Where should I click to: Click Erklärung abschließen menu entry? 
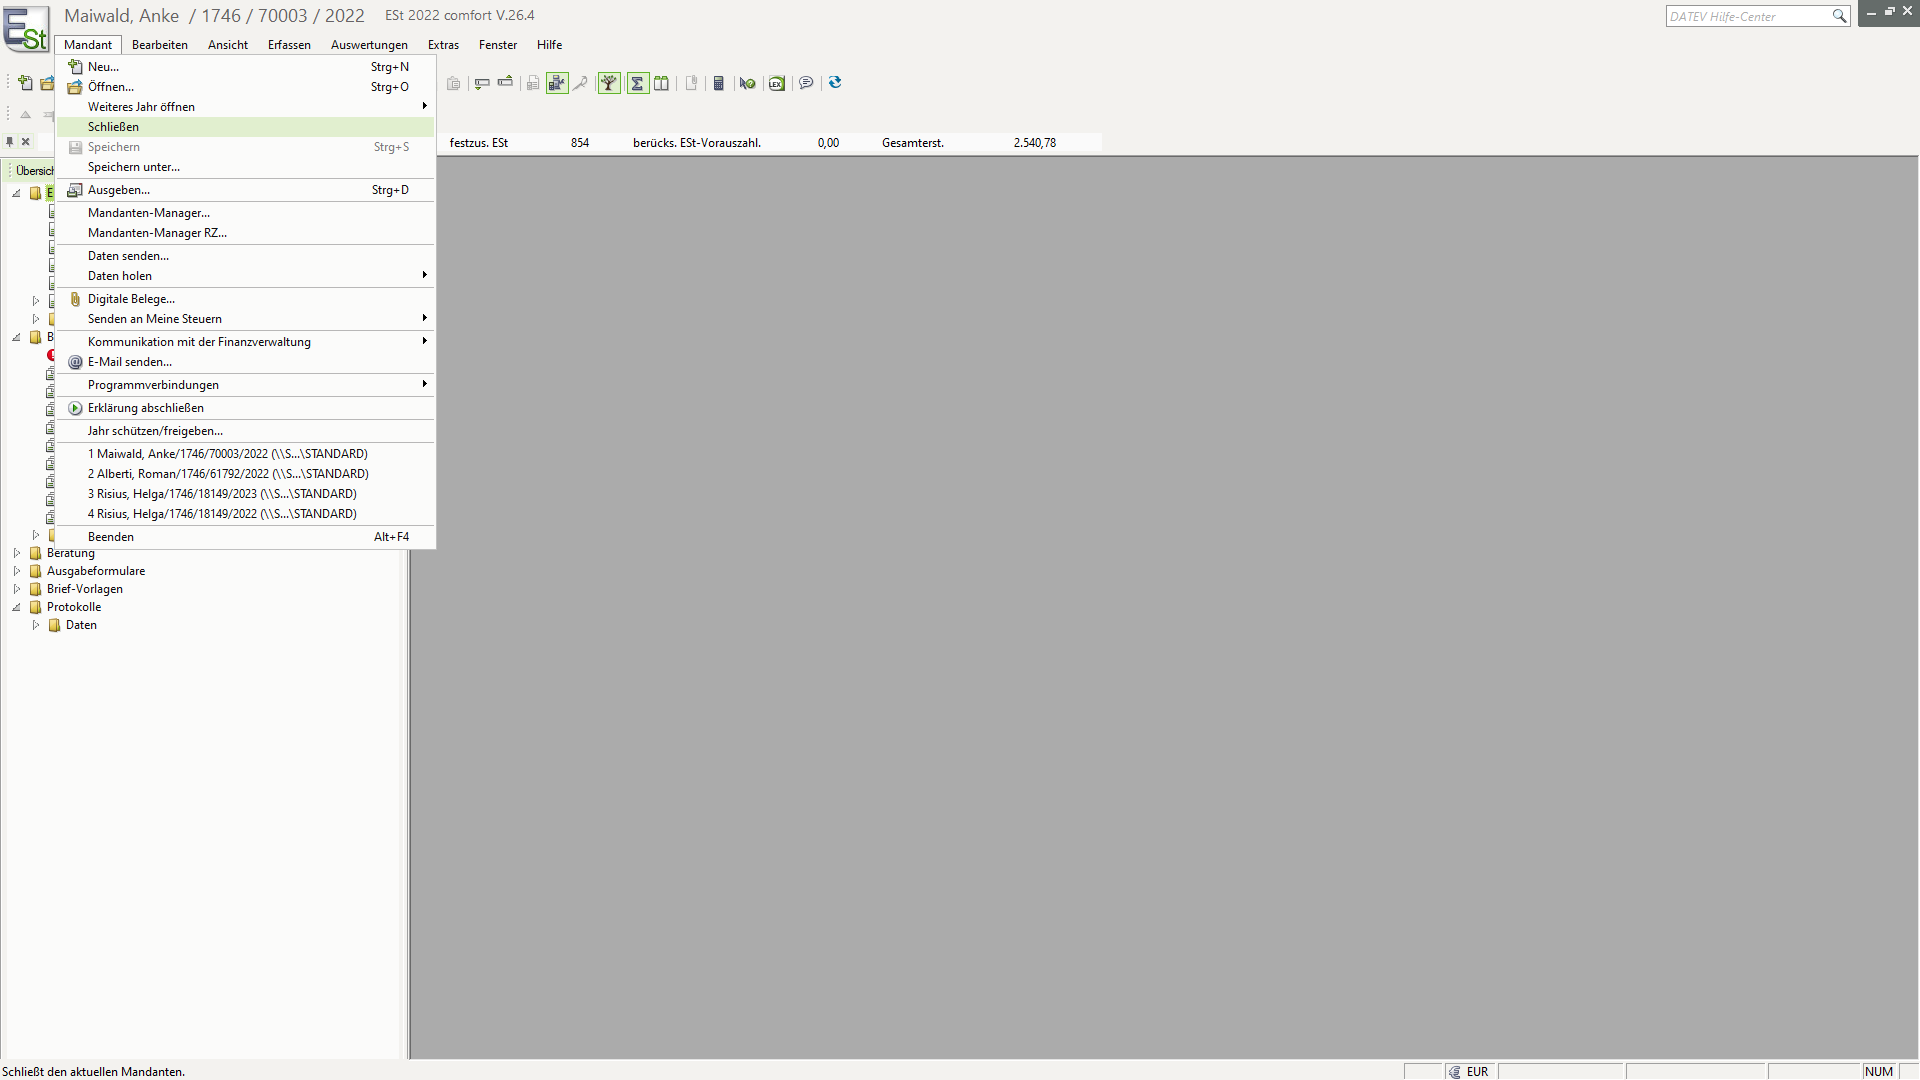coord(146,408)
